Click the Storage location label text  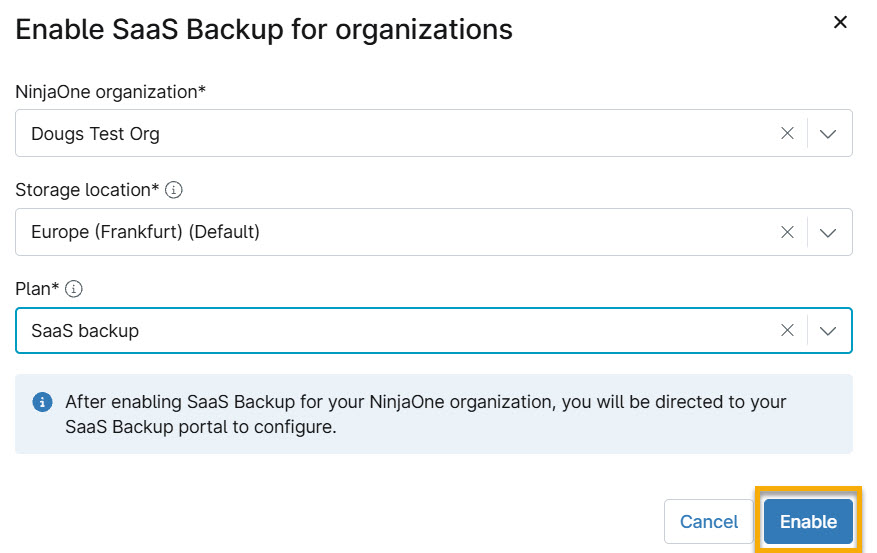87,190
